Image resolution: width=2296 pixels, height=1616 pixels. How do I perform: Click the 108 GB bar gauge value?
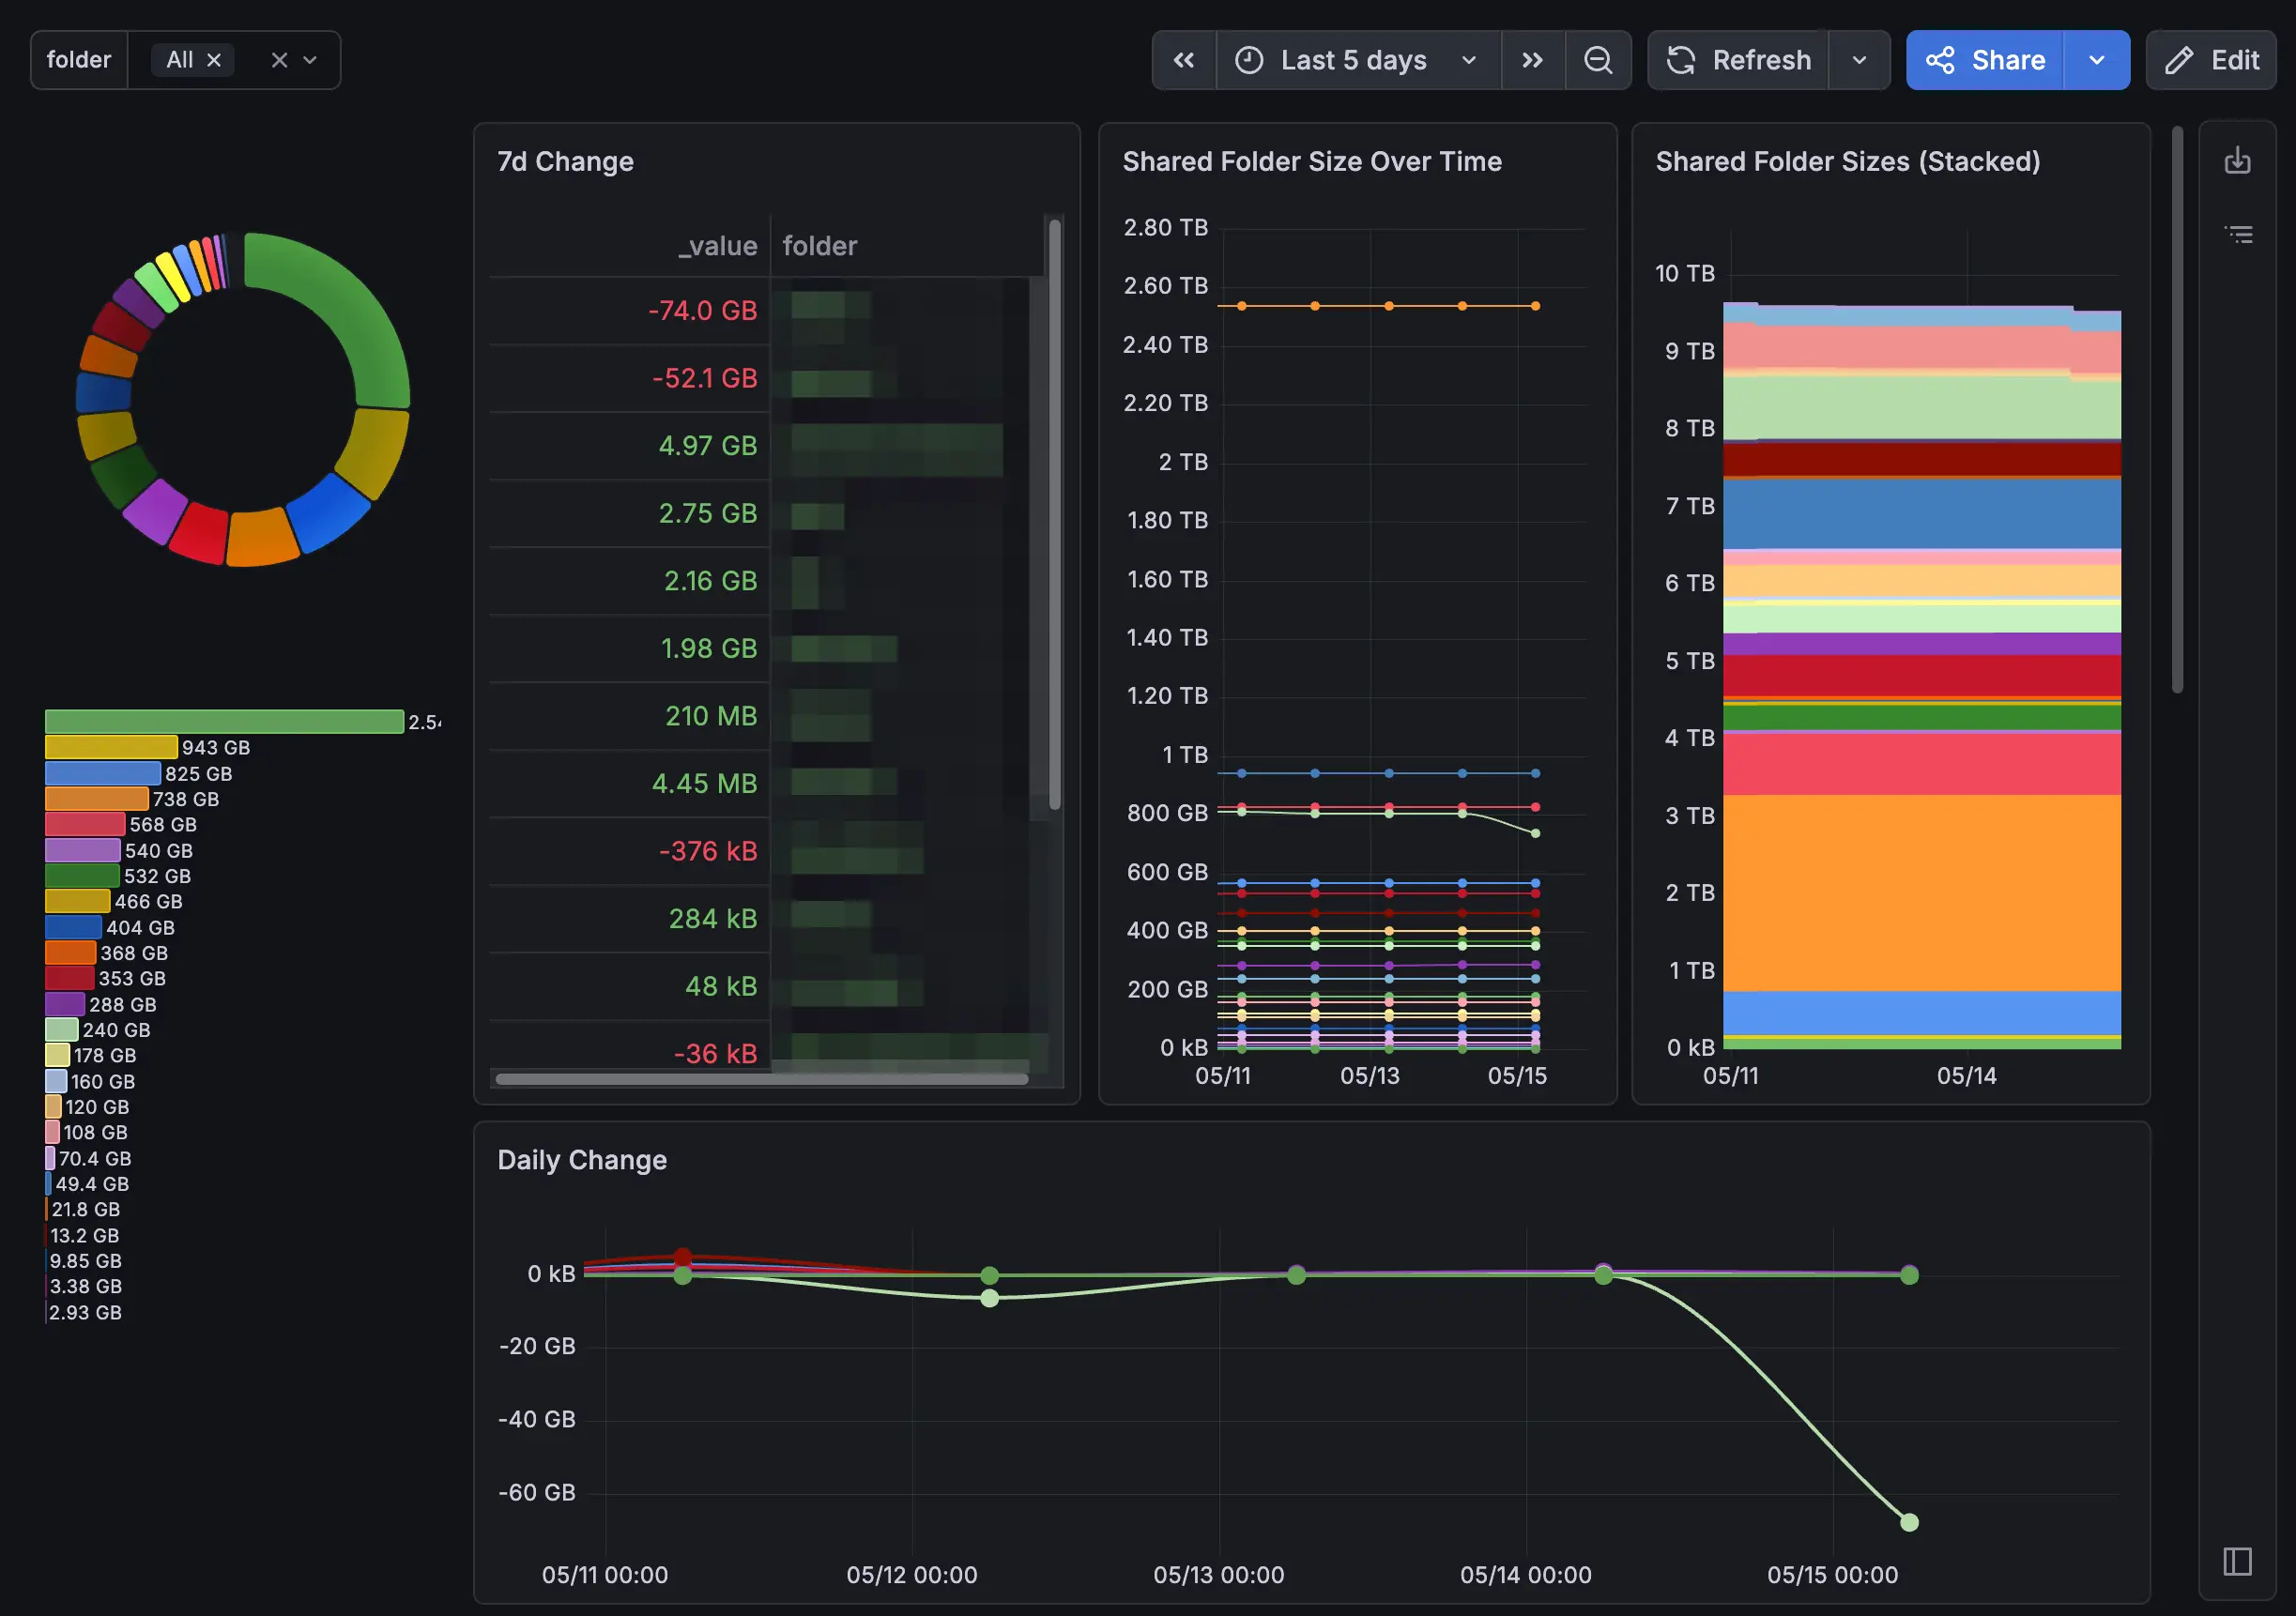pyautogui.click(x=95, y=1132)
